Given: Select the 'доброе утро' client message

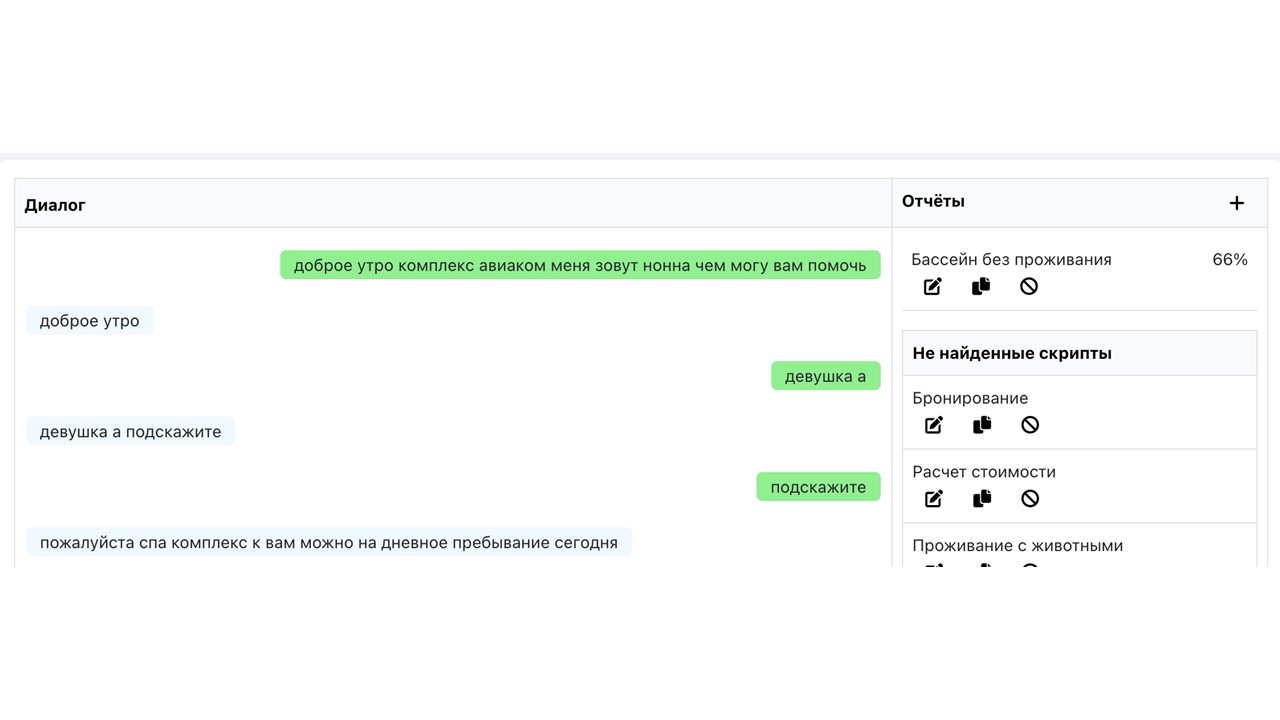Looking at the screenshot, I should tap(90, 321).
